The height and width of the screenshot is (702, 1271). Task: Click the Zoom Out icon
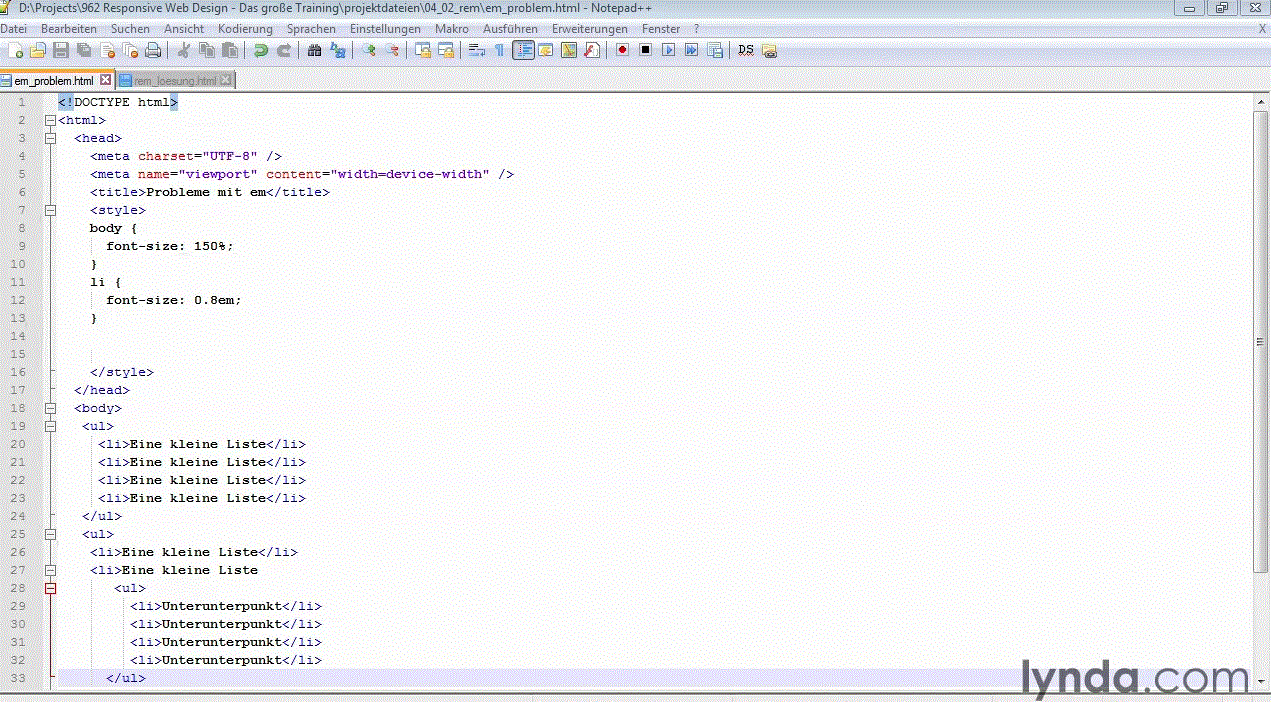coord(392,50)
